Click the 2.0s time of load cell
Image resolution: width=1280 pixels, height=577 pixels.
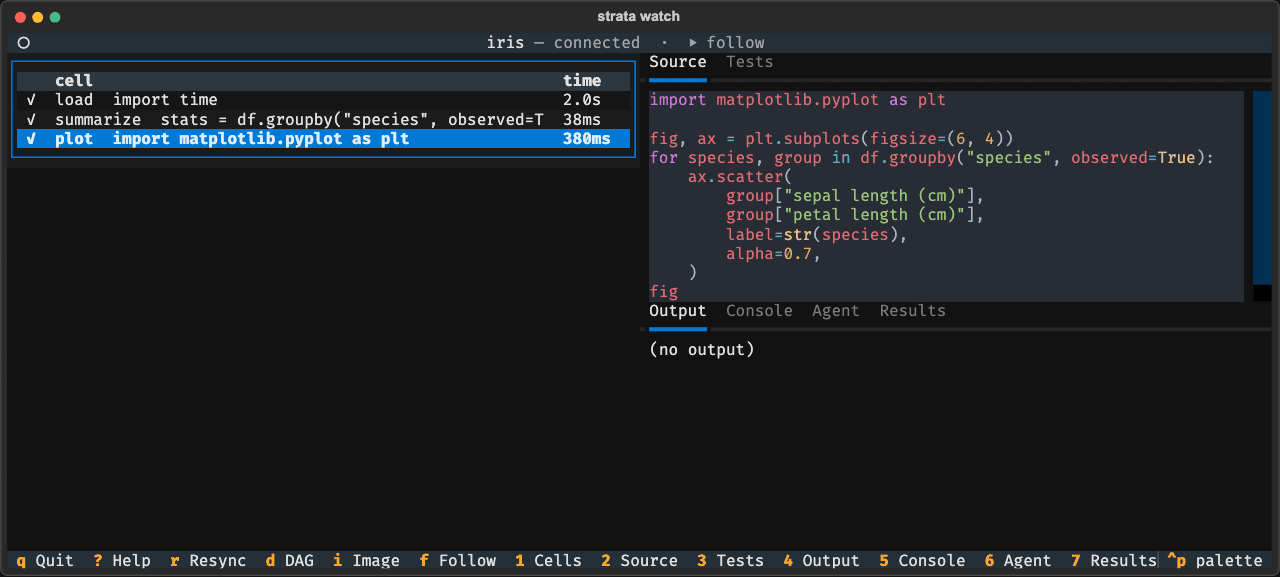click(582, 100)
